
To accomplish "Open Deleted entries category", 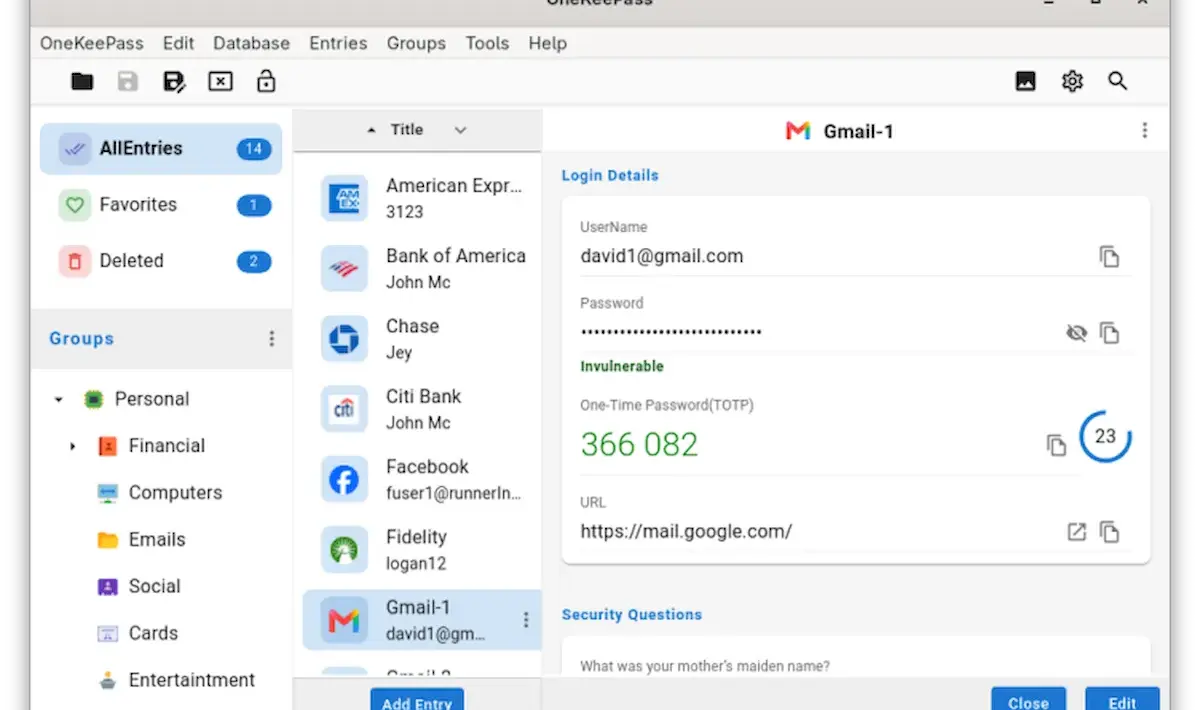I will click(161, 261).
